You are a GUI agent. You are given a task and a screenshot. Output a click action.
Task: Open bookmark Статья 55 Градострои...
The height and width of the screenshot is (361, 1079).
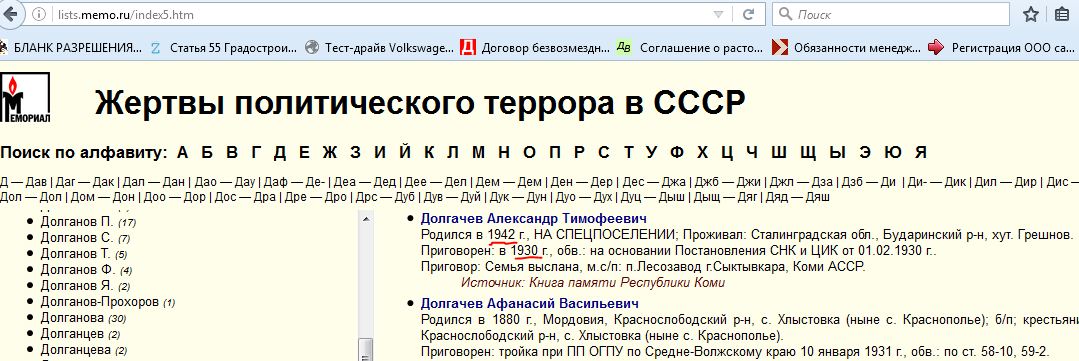coord(224,47)
